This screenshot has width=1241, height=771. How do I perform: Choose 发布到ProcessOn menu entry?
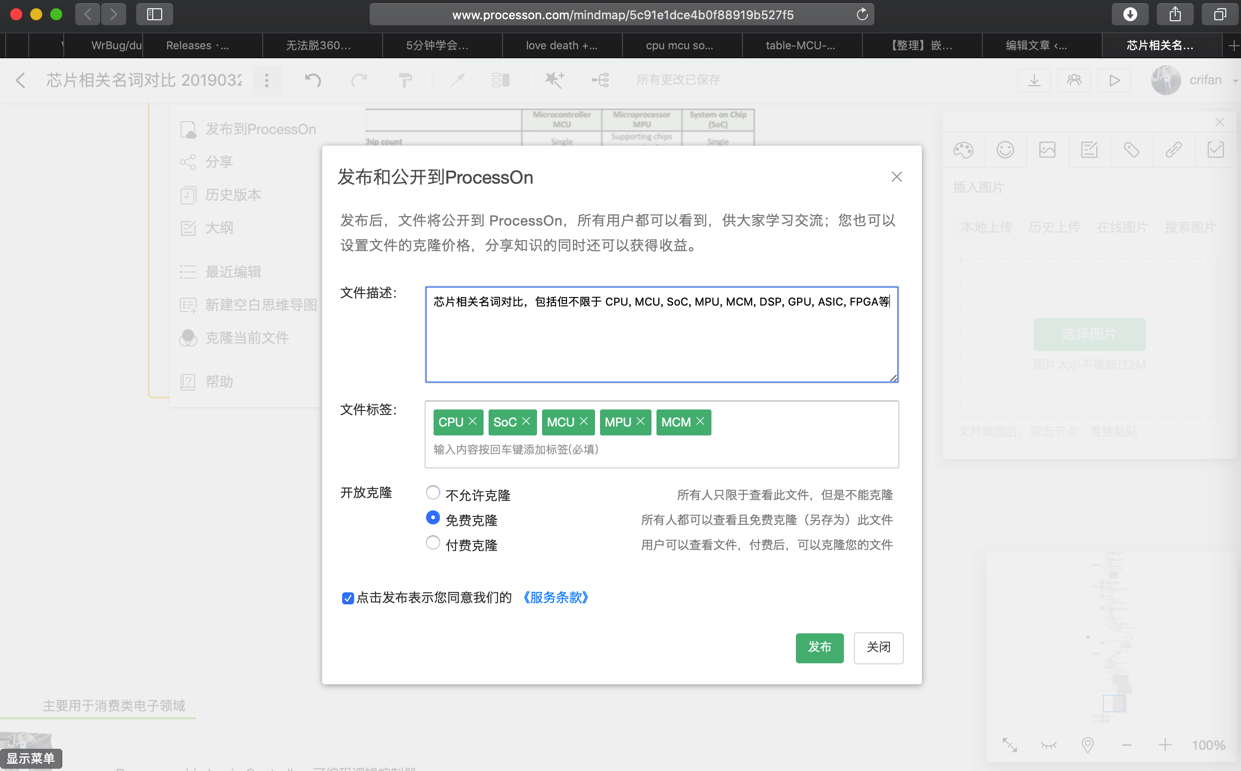click(x=248, y=129)
